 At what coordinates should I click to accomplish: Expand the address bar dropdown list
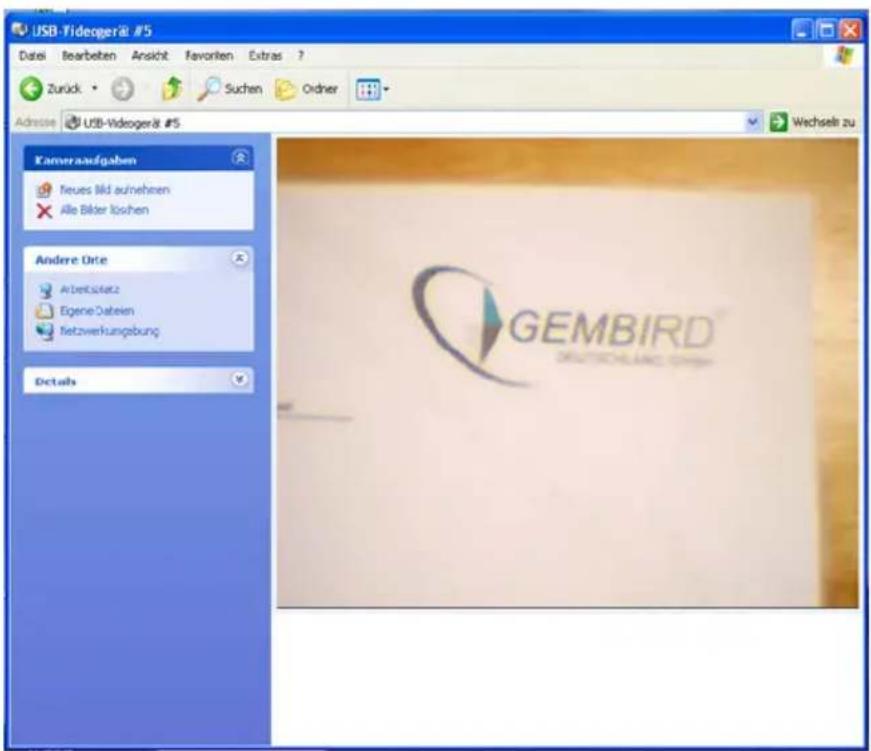(x=753, y=122)
